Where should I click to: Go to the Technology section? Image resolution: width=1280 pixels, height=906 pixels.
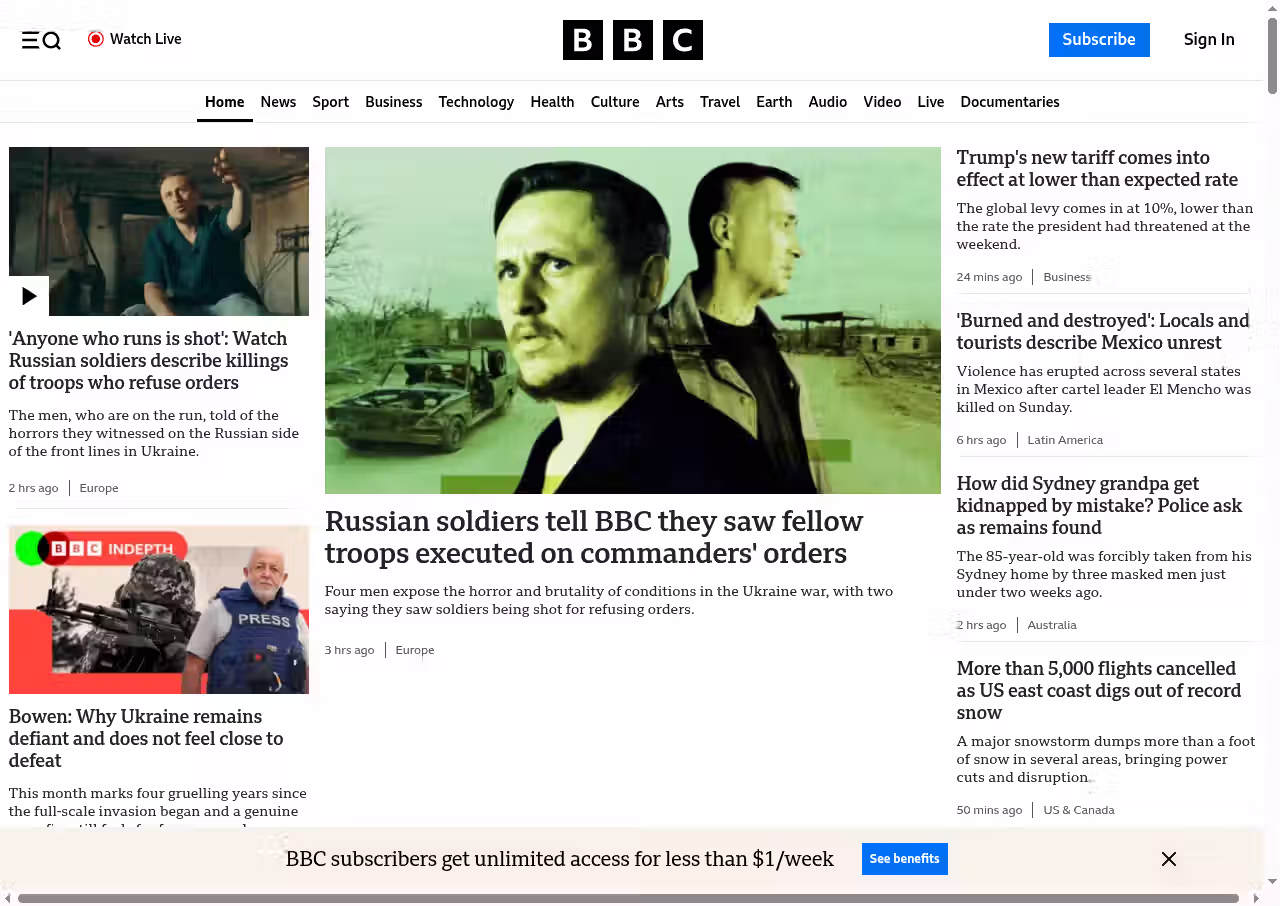click(476, 102)
